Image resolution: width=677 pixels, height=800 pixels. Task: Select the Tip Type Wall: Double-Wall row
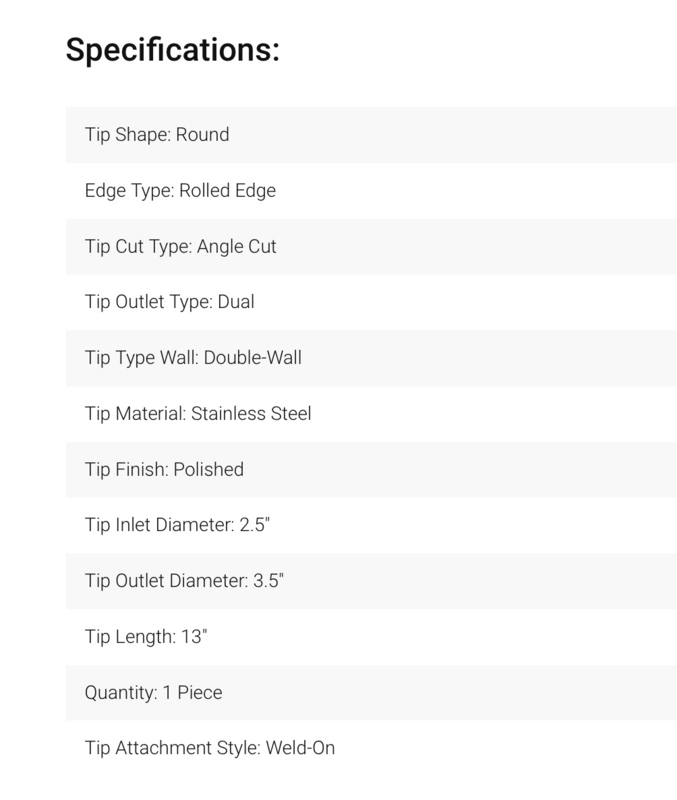click(x=371, y=358)
